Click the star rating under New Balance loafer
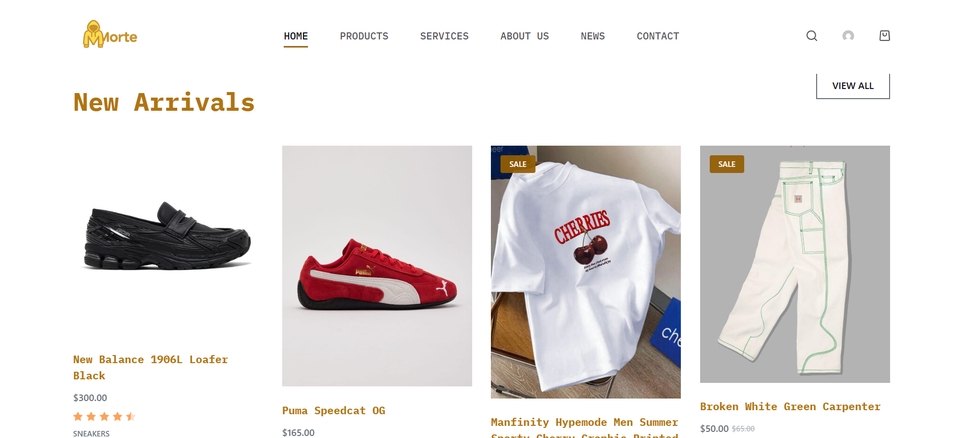Viewport: 960px width, 438px height. click(104, 417)
